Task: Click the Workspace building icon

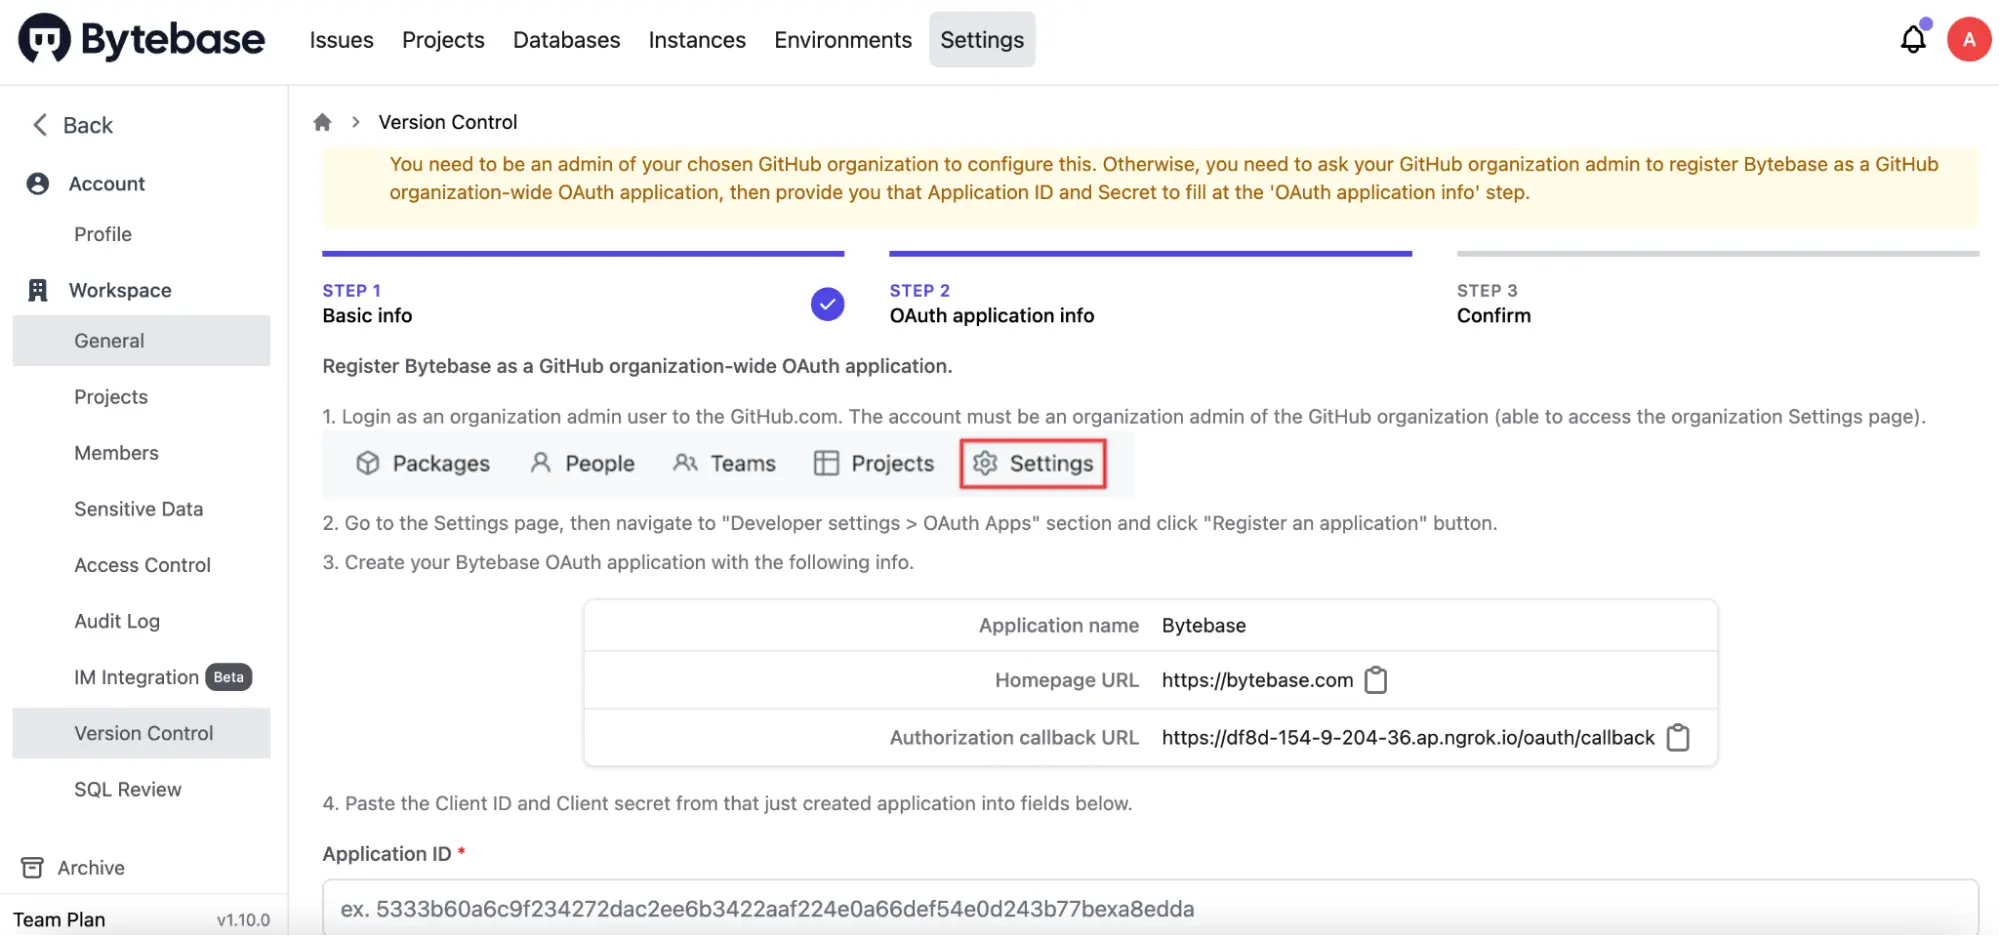Action: 38,290
